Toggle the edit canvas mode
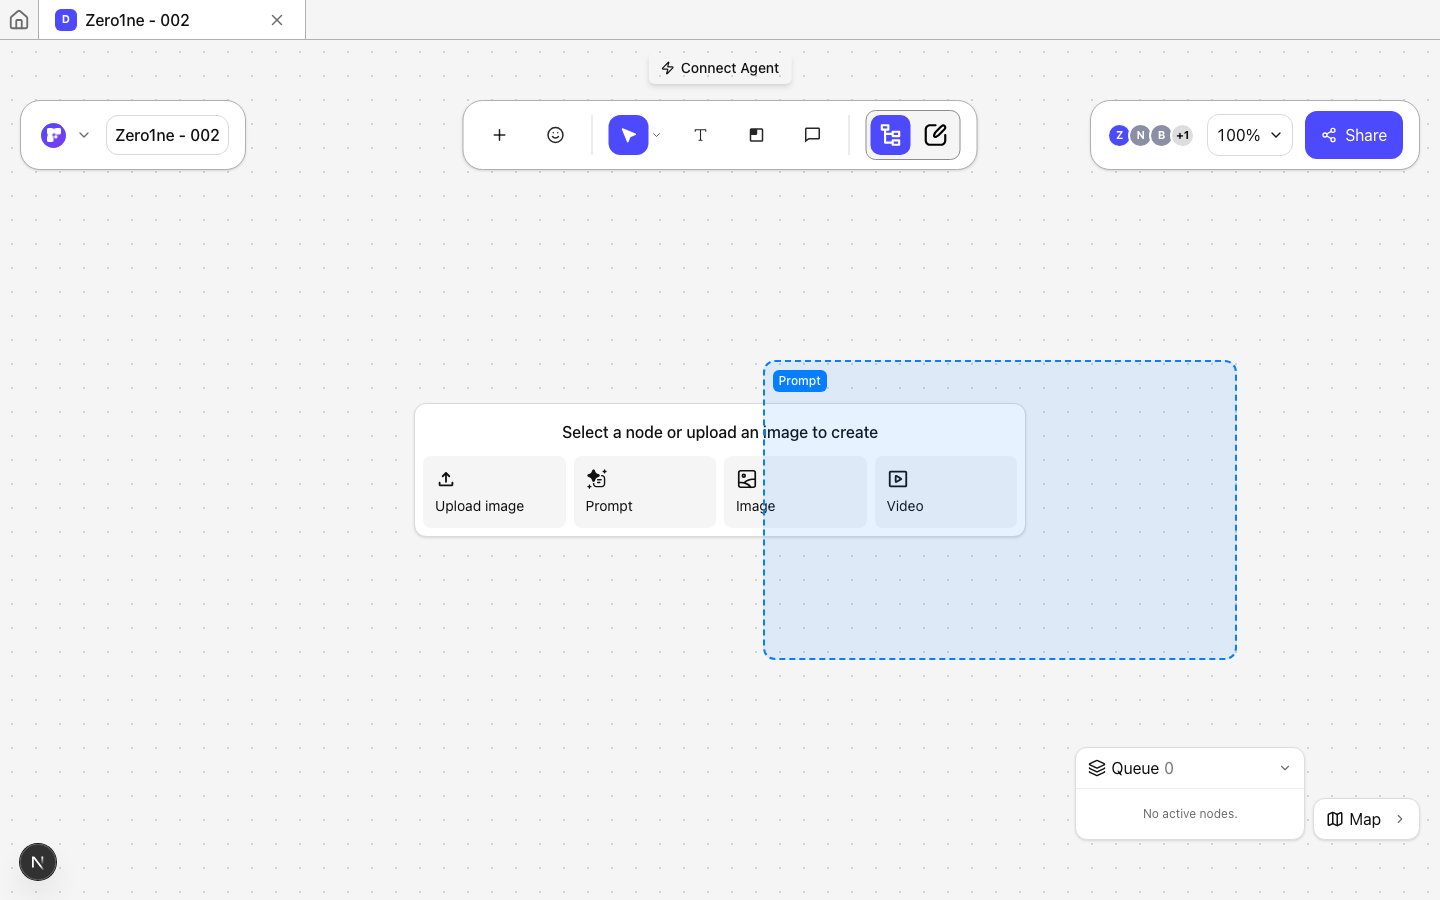 click(x=936, y=135)
